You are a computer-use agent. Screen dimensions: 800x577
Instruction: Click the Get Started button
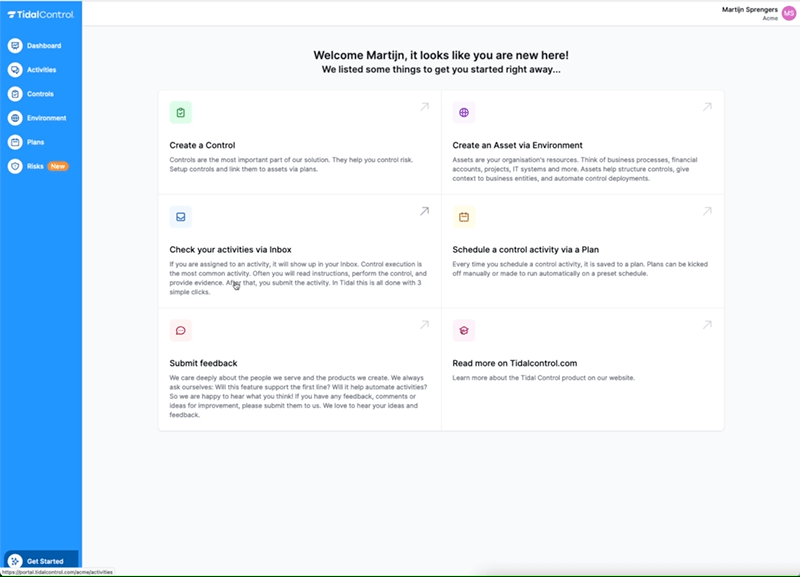click(x=40, y=562)
